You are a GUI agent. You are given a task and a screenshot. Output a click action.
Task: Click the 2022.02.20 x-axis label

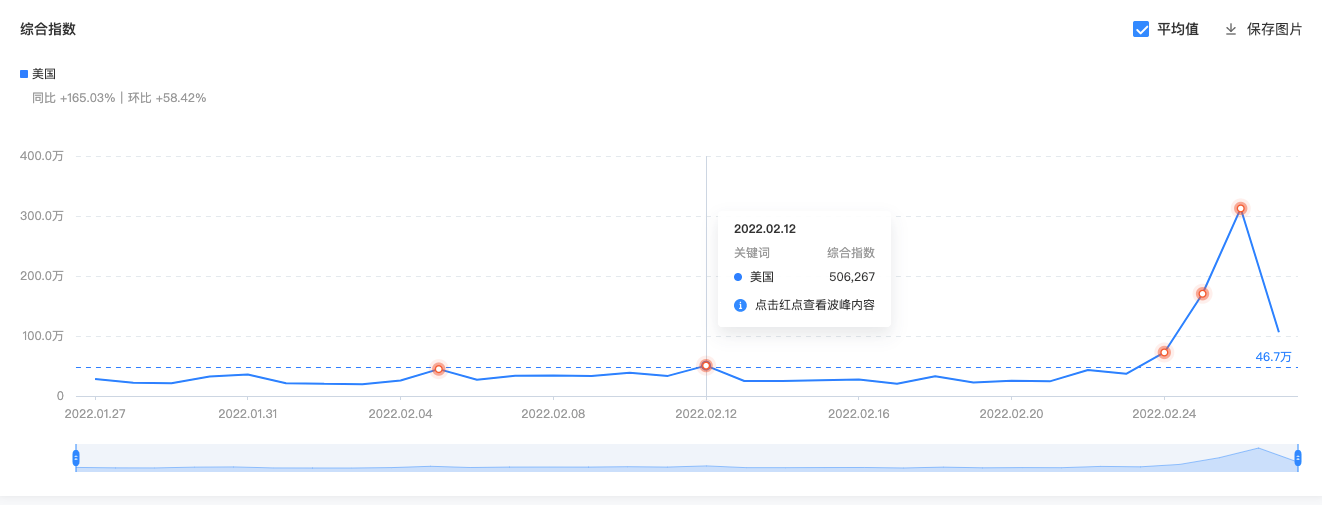1010,412
